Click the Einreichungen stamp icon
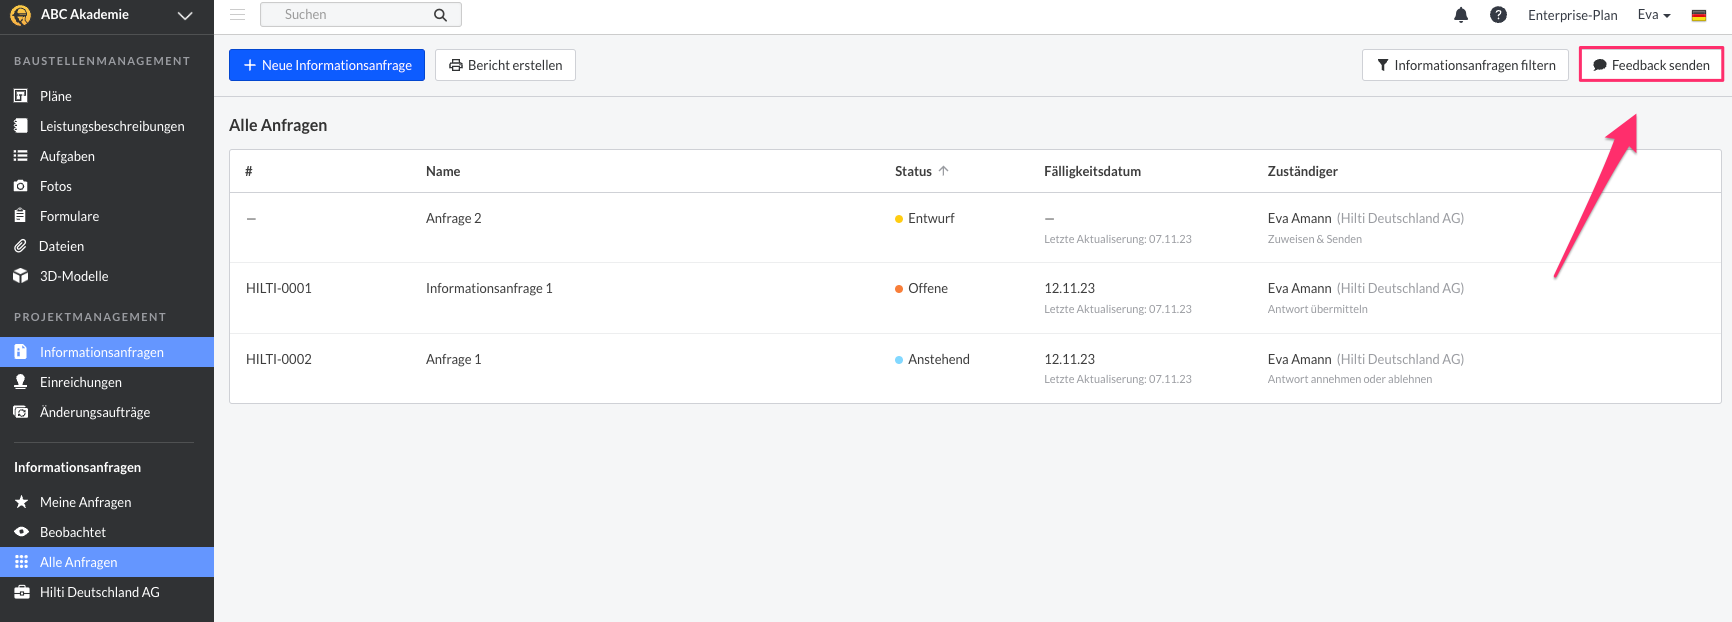 tap(20, 382)
